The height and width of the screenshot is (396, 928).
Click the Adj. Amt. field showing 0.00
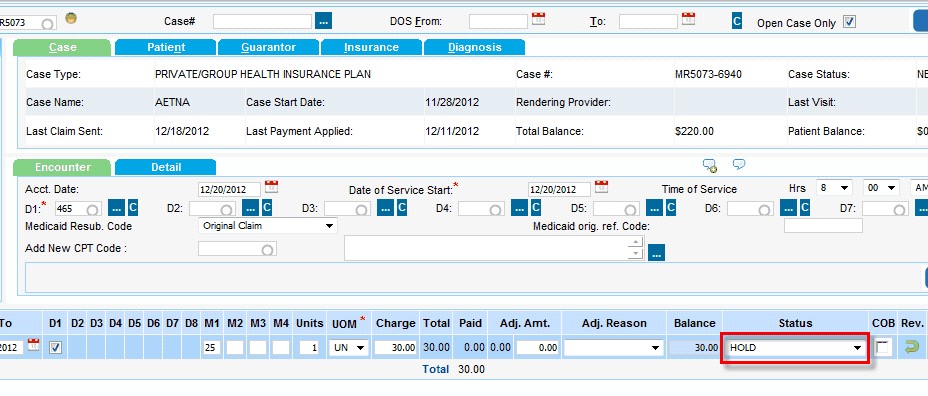537,348
